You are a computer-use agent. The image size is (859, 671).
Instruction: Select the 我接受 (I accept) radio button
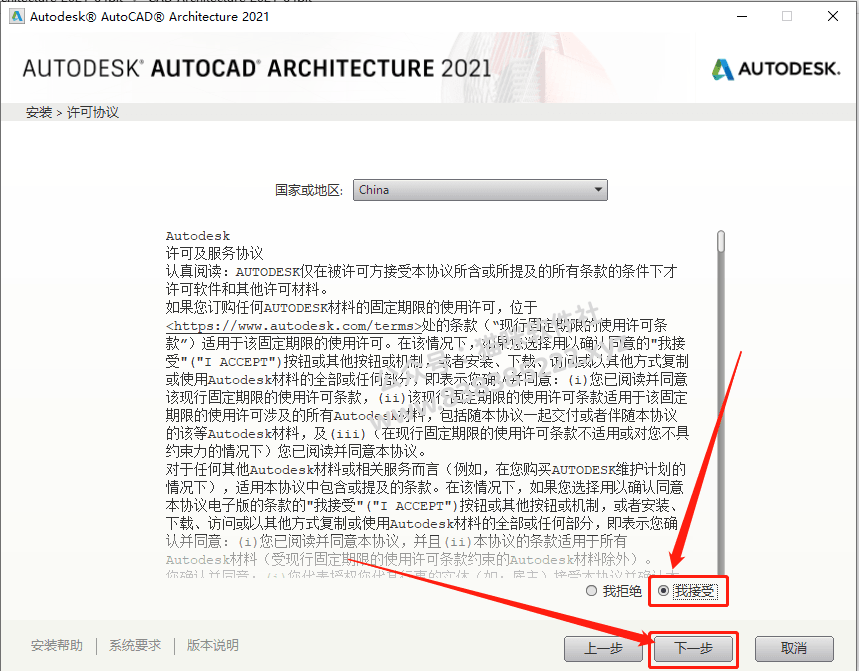pyautogui.click(x=663, y=591)
